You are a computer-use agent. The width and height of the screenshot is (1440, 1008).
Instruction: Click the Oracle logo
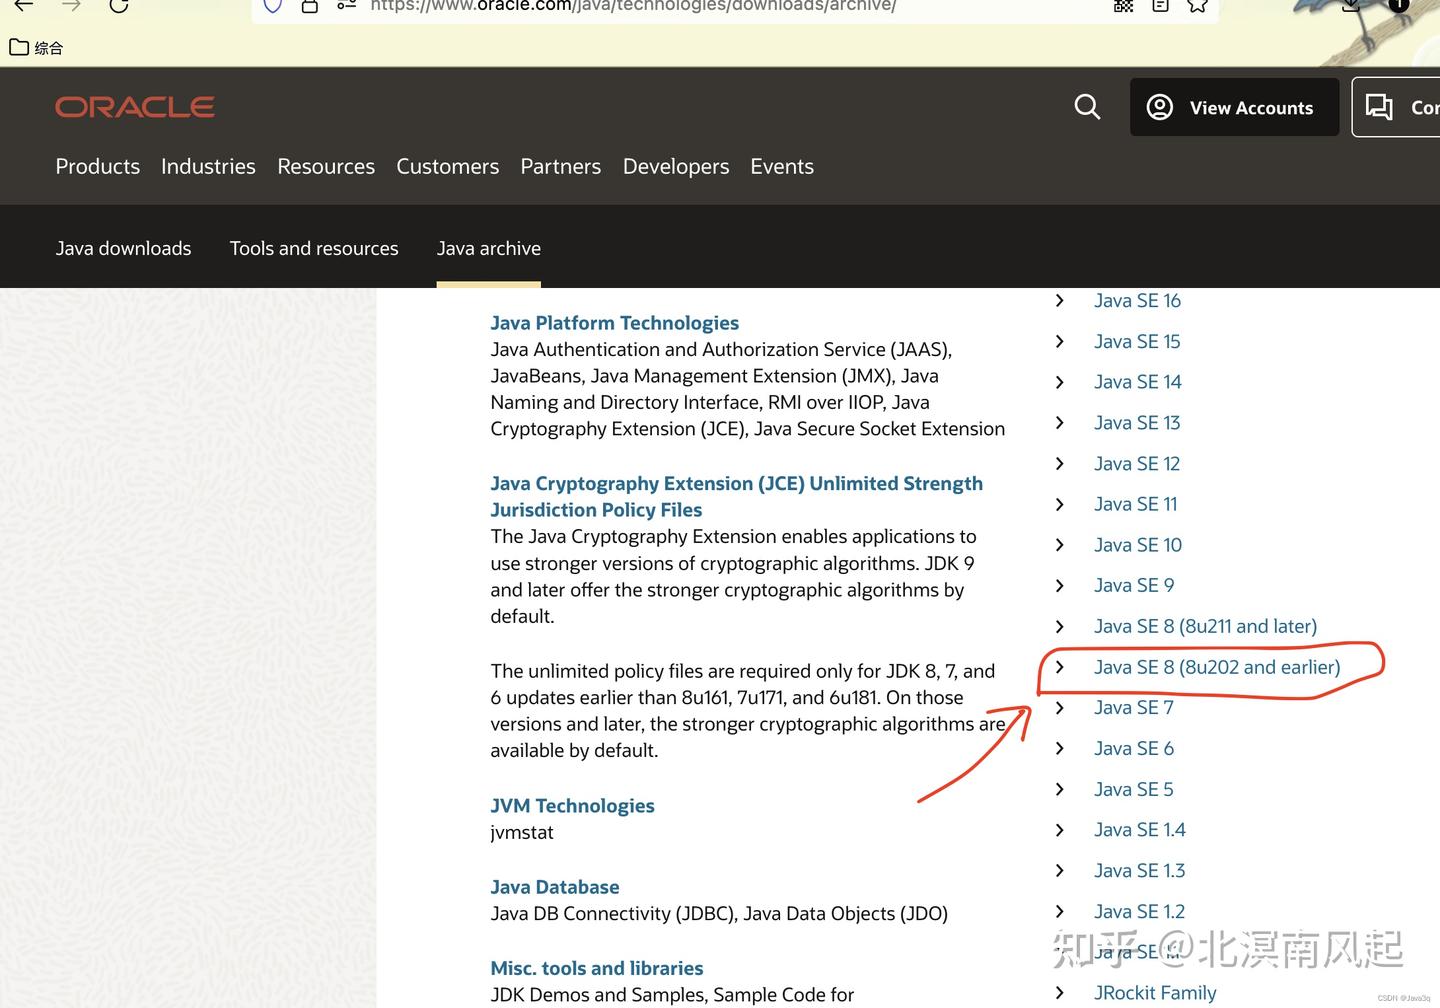click(x=135, y=107)
